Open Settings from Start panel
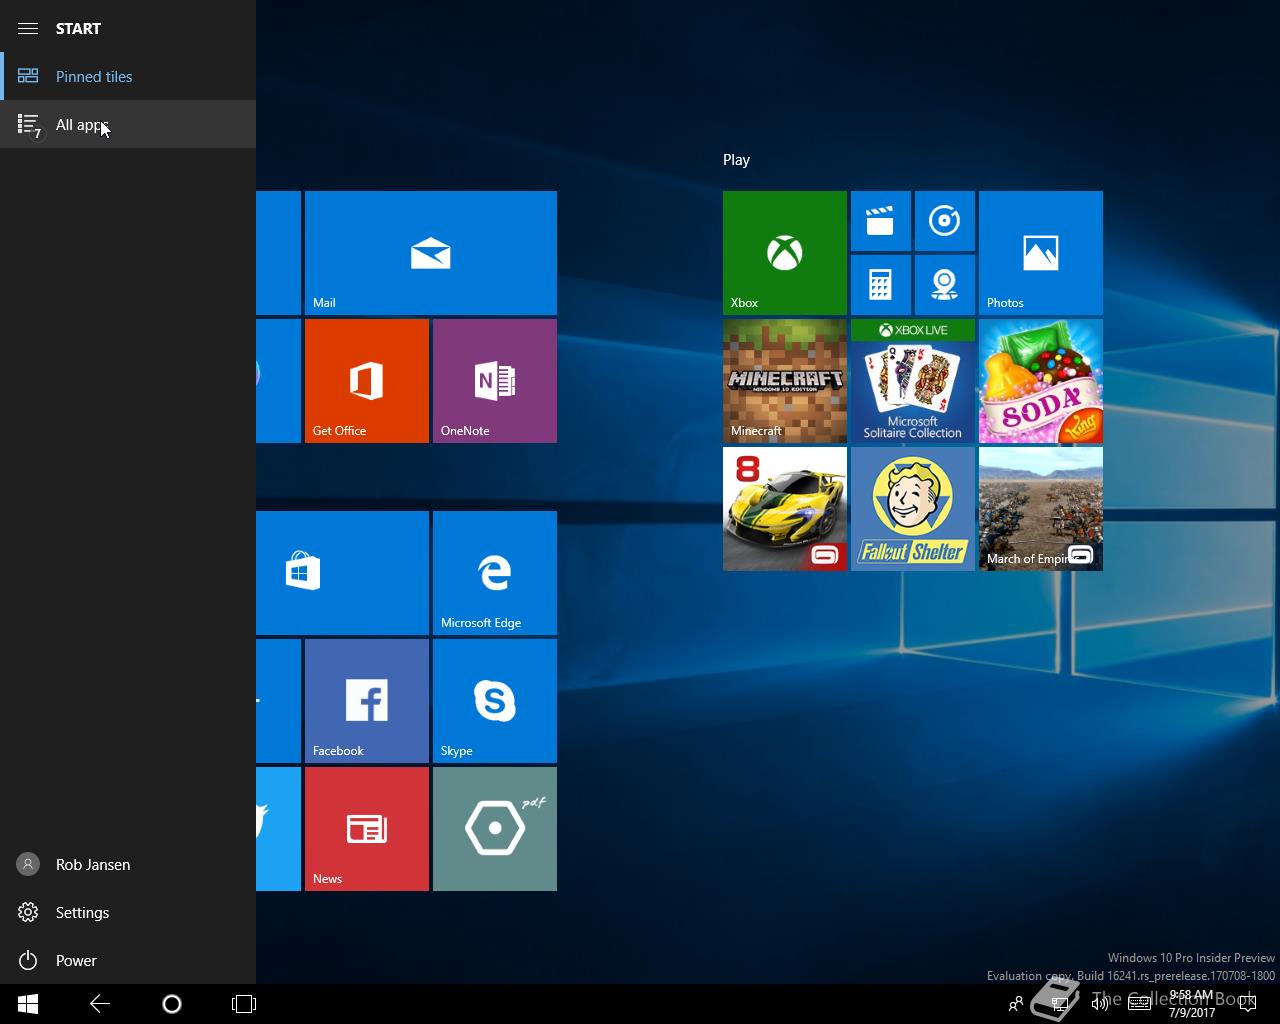Viewport: 1280px width, 1024px height. click(x=128, y=912)
